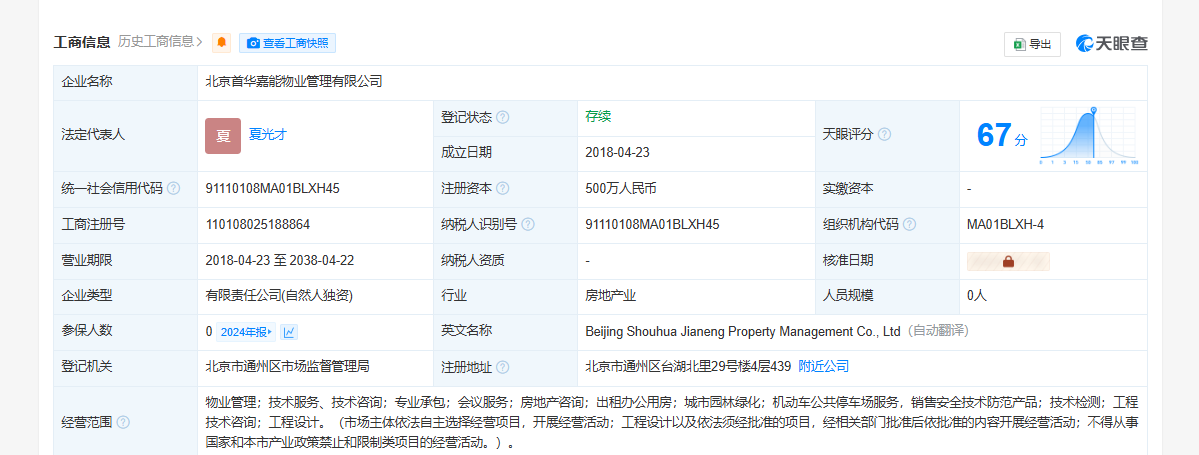Screen dimensions: 1199x455
Task: Open the 附近公司 nearby companies link
Action: (x=824, y=366)
